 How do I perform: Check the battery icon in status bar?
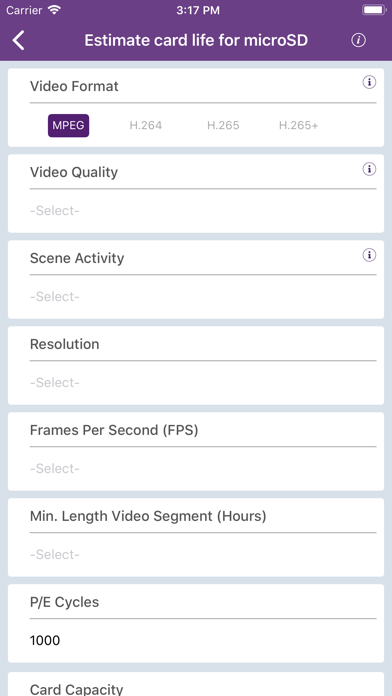[374, 10]
